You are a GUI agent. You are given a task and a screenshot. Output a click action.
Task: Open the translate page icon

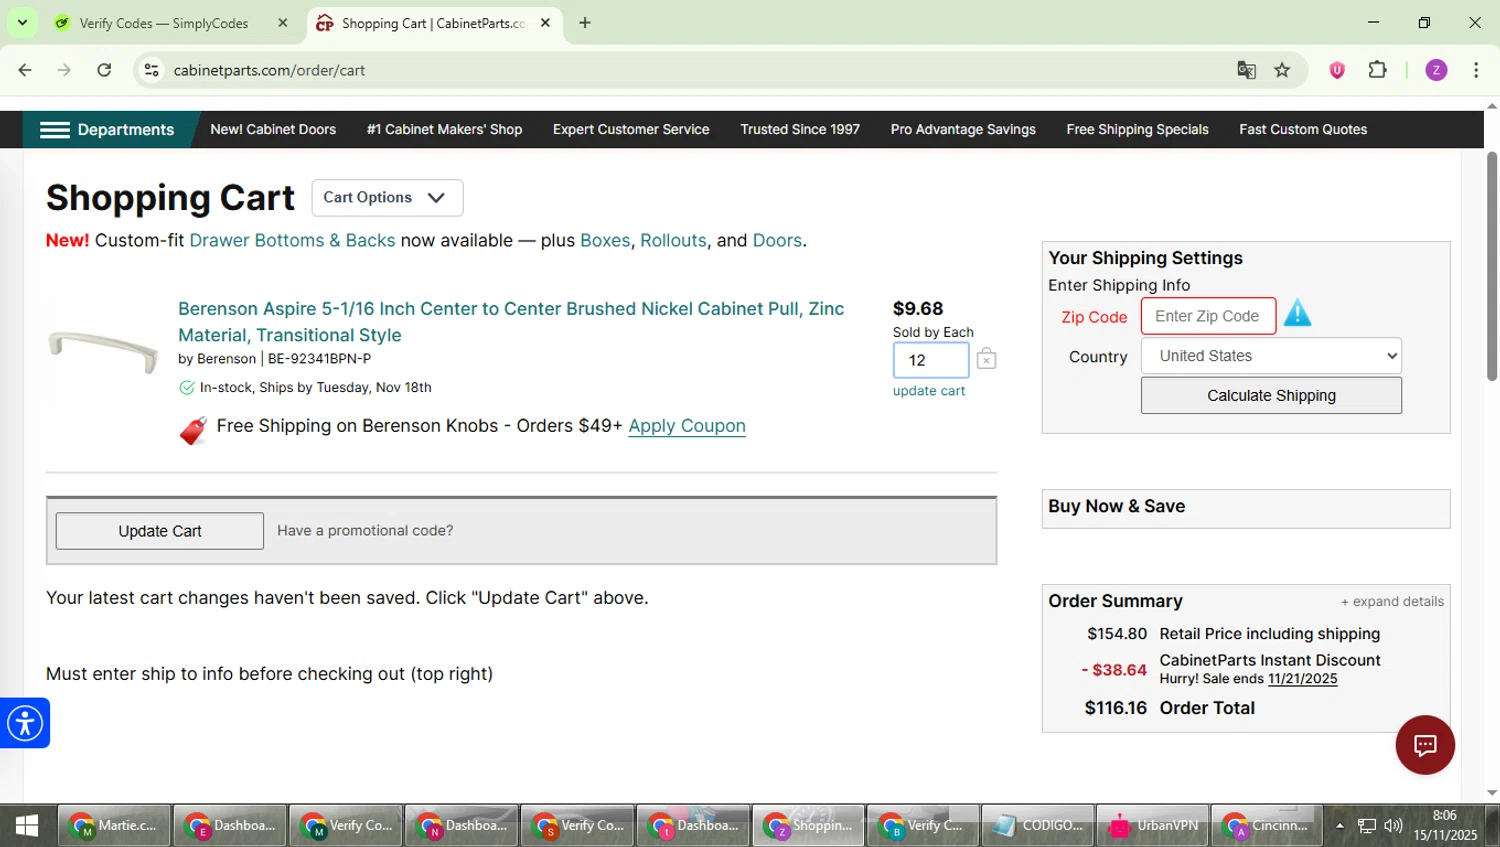[1246, 70]
